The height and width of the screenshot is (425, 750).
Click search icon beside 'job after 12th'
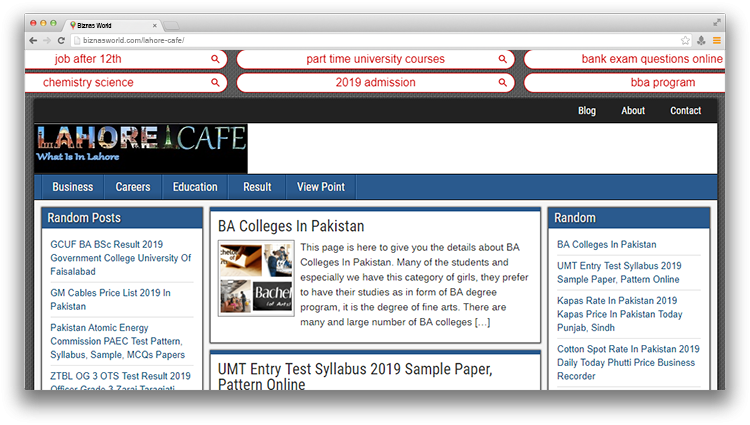coord(215,59)
